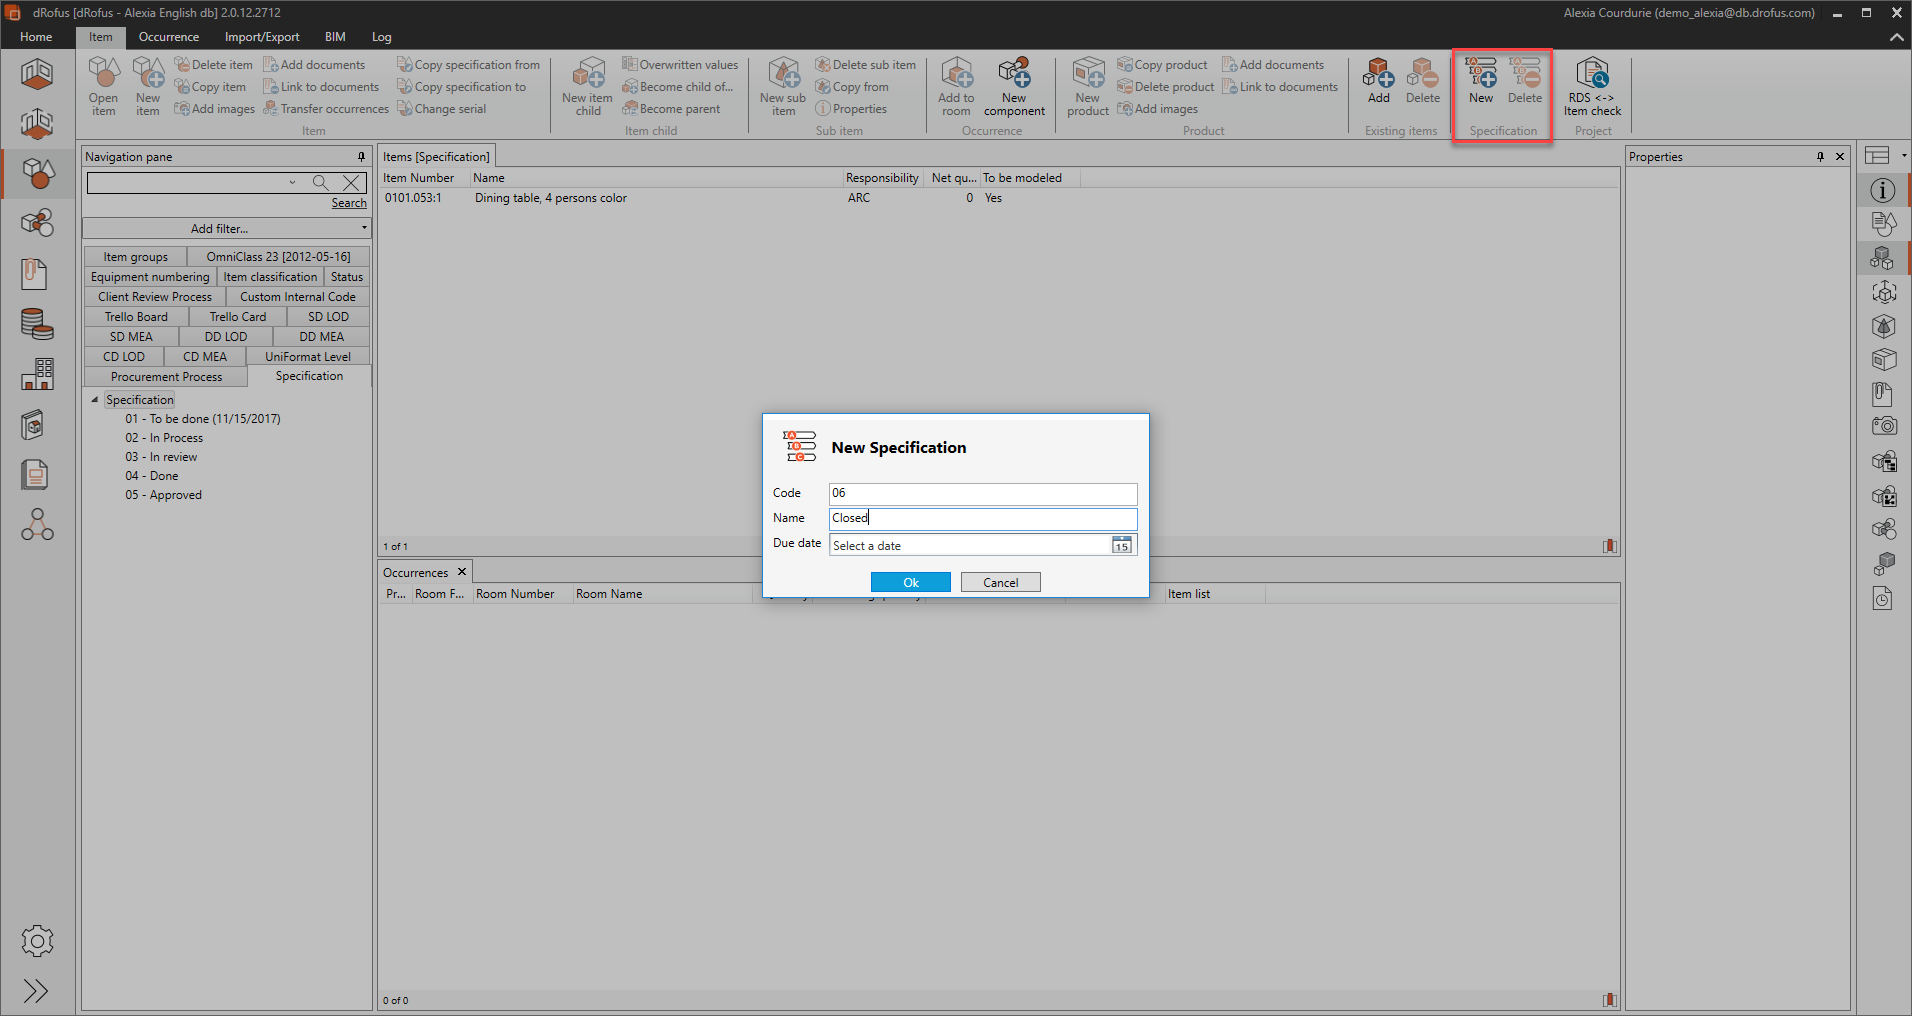Open the Add filter dropdown
This screenshot has height=1016, width=1912.
(x=226, y=229)
